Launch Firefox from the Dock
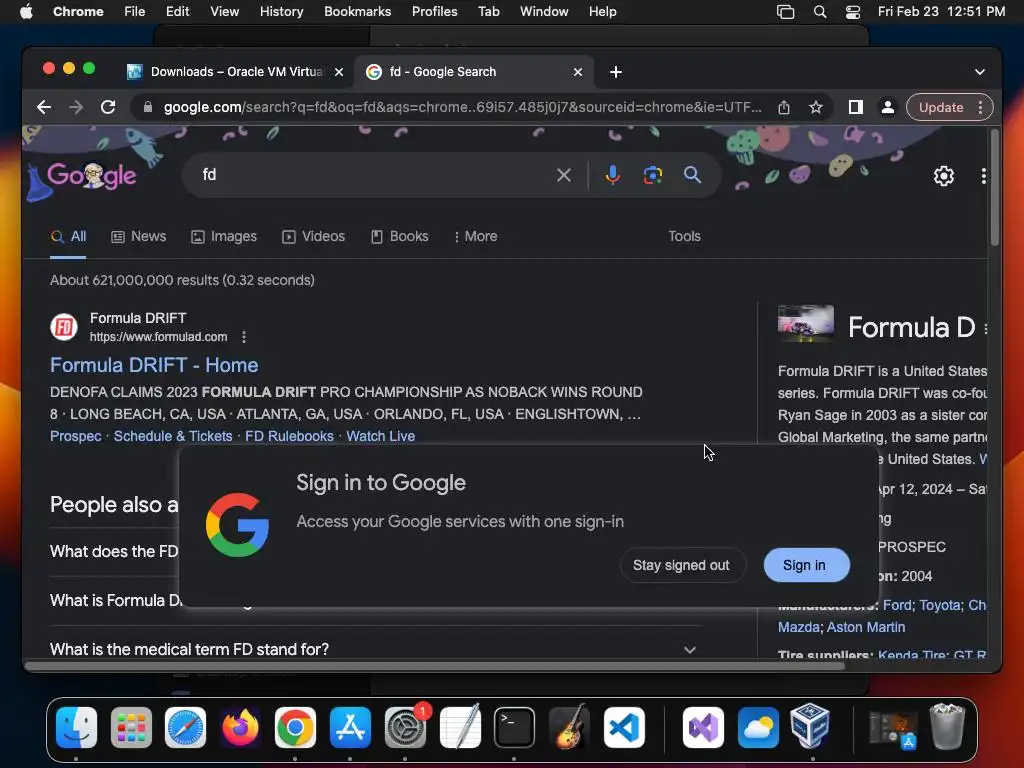 (x=240, y=727)
